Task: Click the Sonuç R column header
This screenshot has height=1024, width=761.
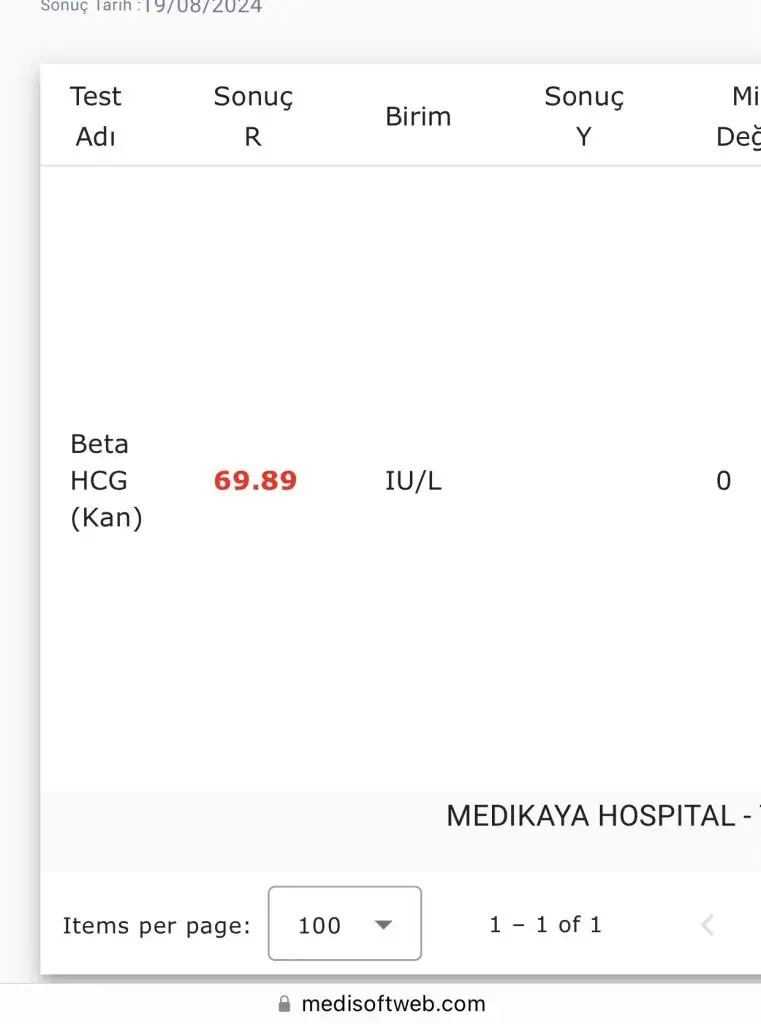Action: [253, 116]
